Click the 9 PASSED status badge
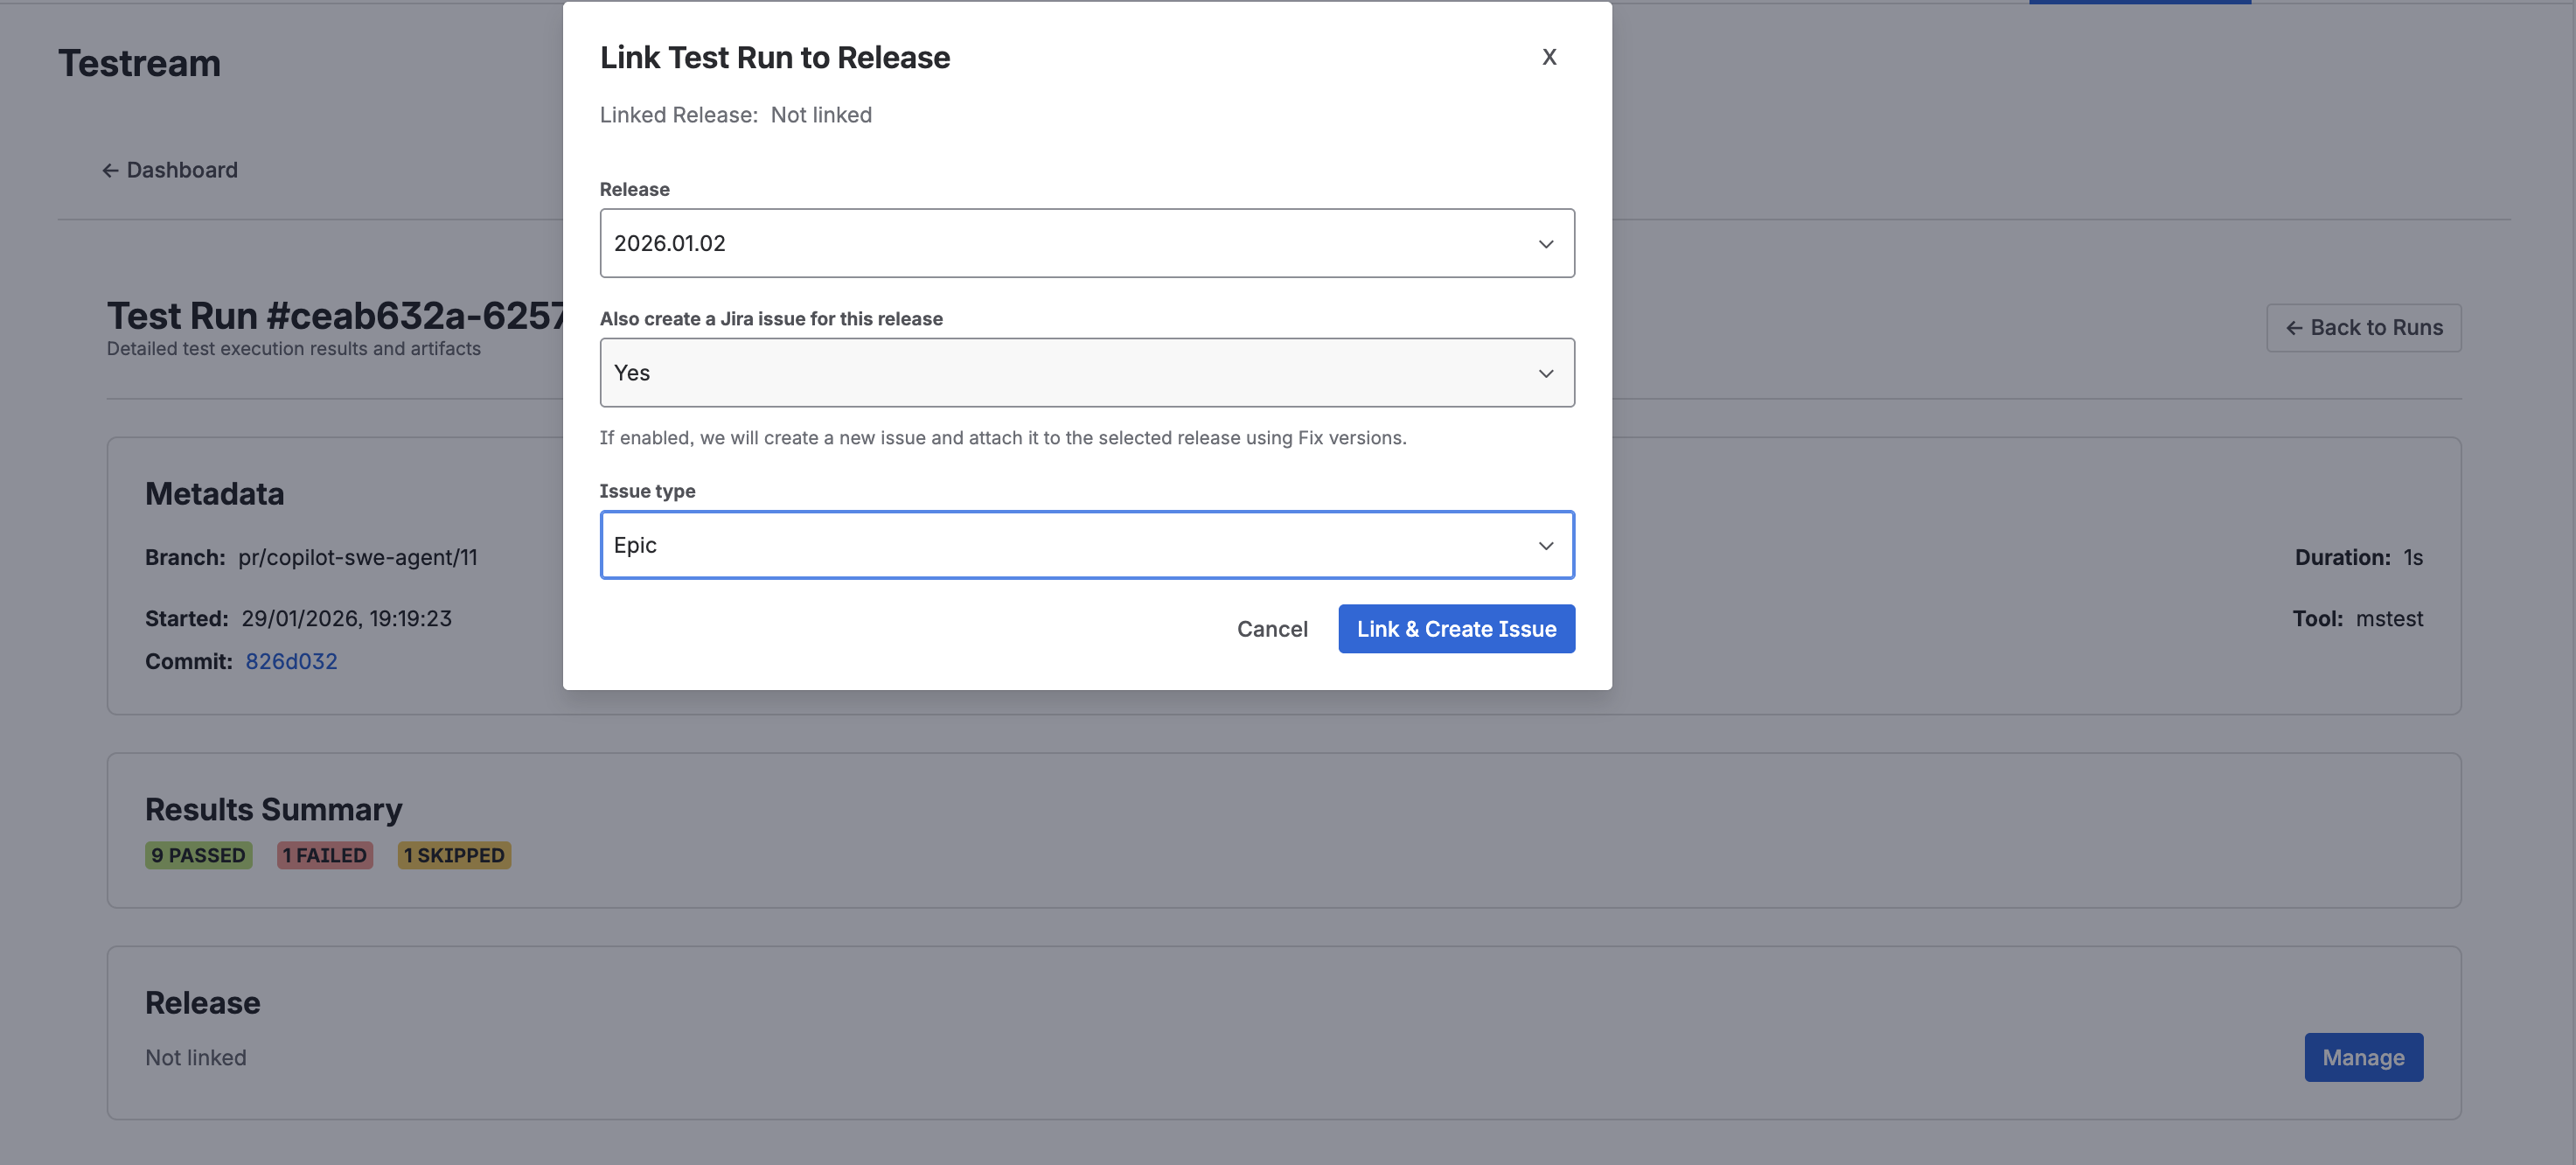This screenshot has height=1165, width=2576. tap(198, 855)
